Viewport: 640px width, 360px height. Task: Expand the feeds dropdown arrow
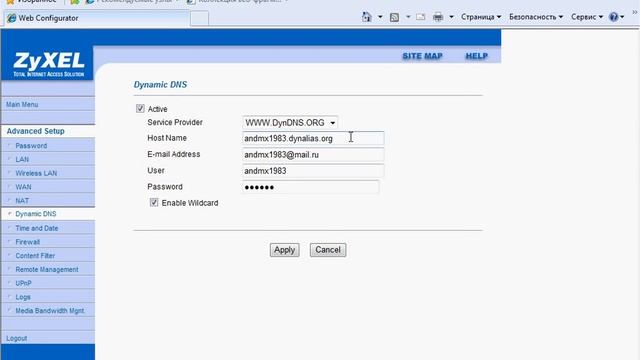point(408,17)
